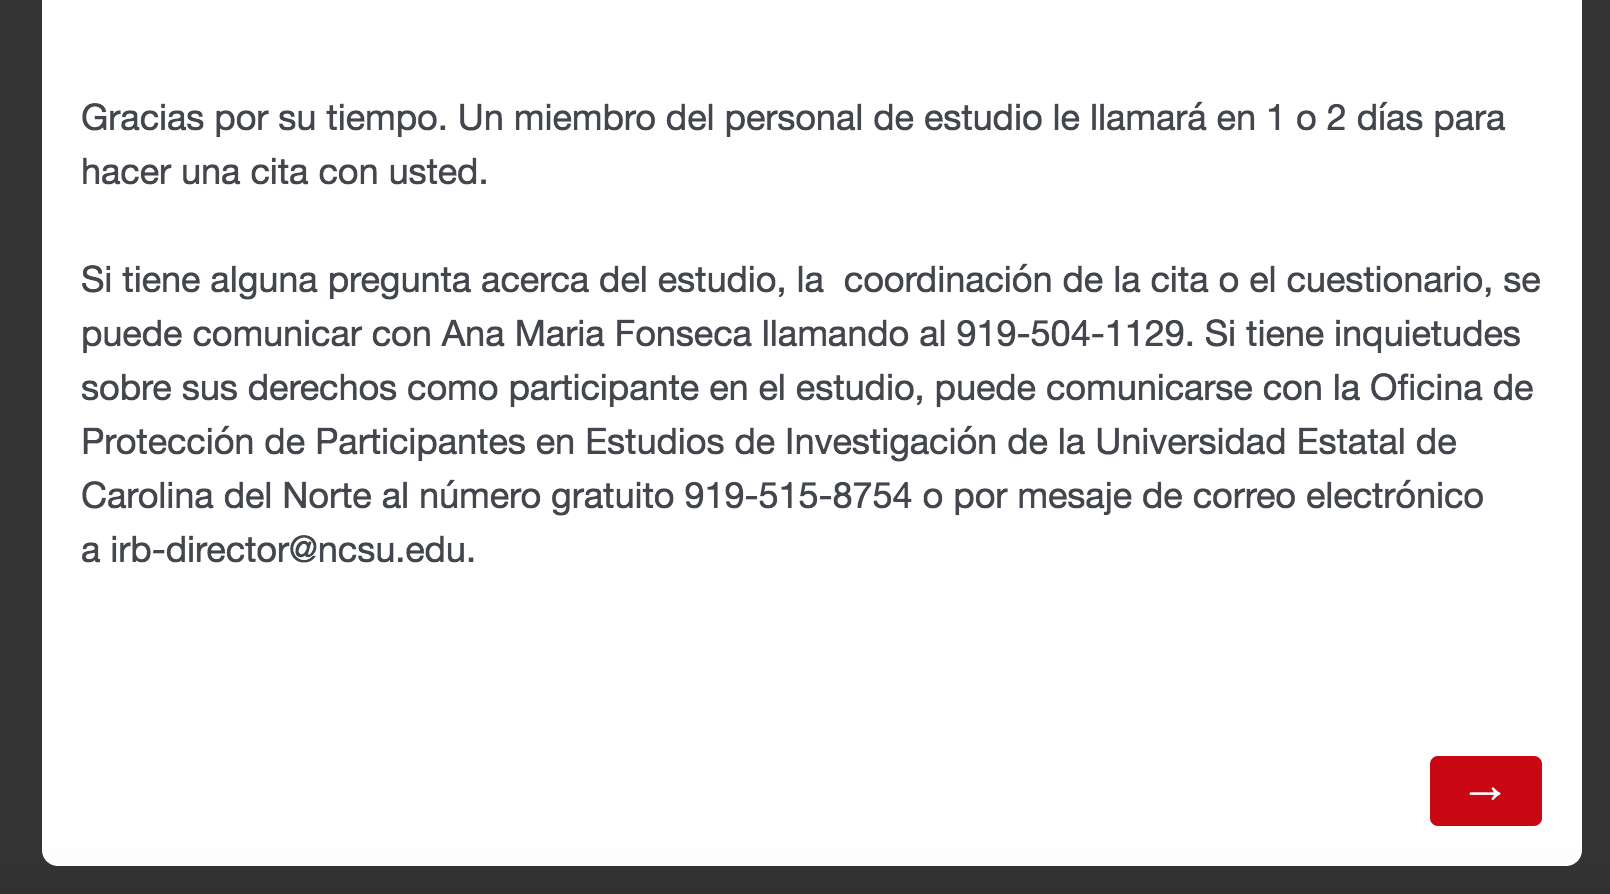The width and height of the screenshot is (1610, 894).
Task: Click the words "Carolina del Norte"
Action: pyautogui.click(x=226, y=496)
